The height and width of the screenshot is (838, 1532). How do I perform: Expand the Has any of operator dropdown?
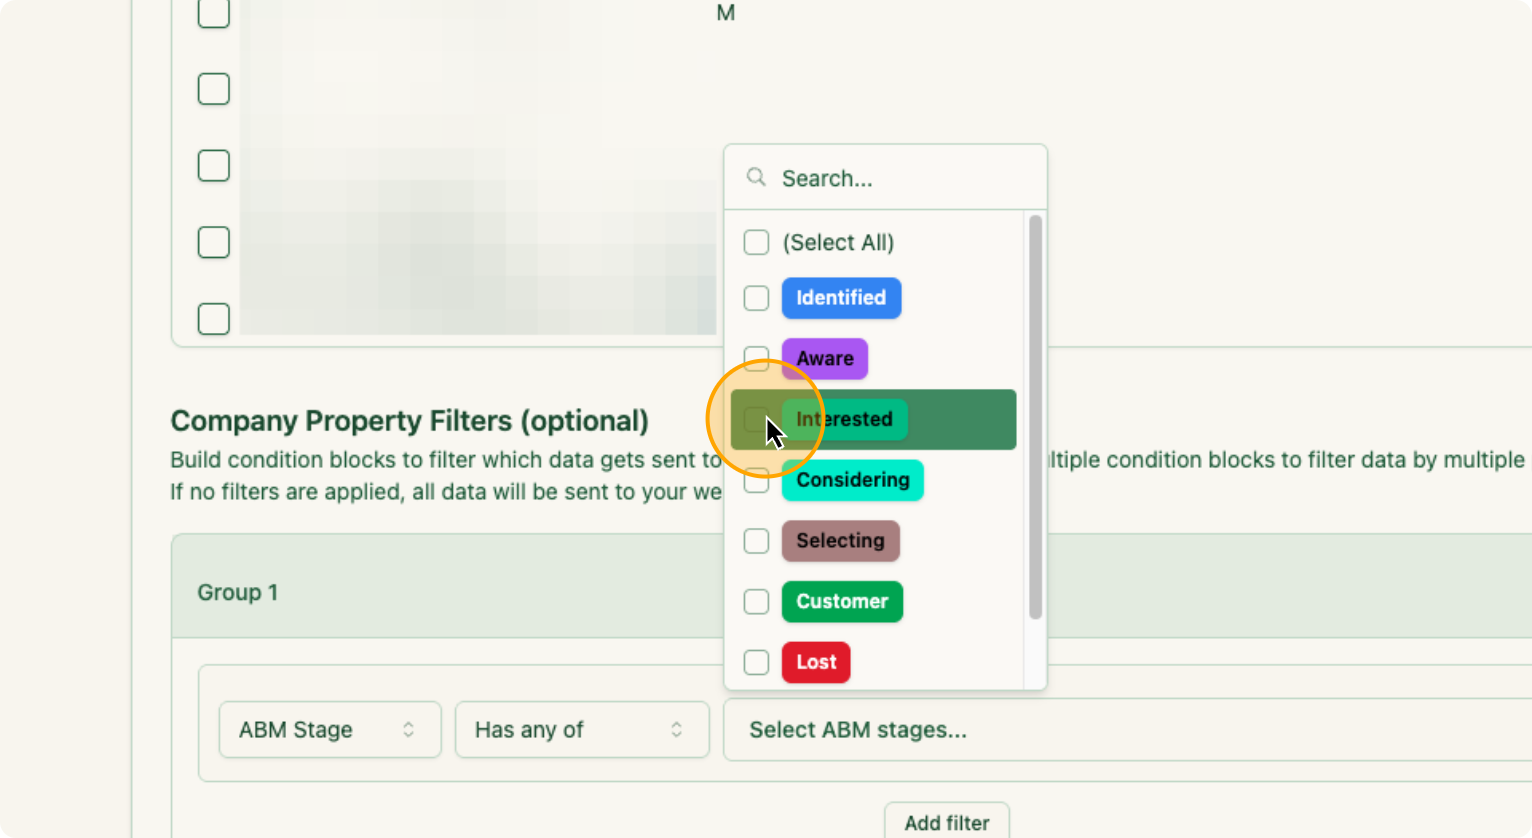581,730
